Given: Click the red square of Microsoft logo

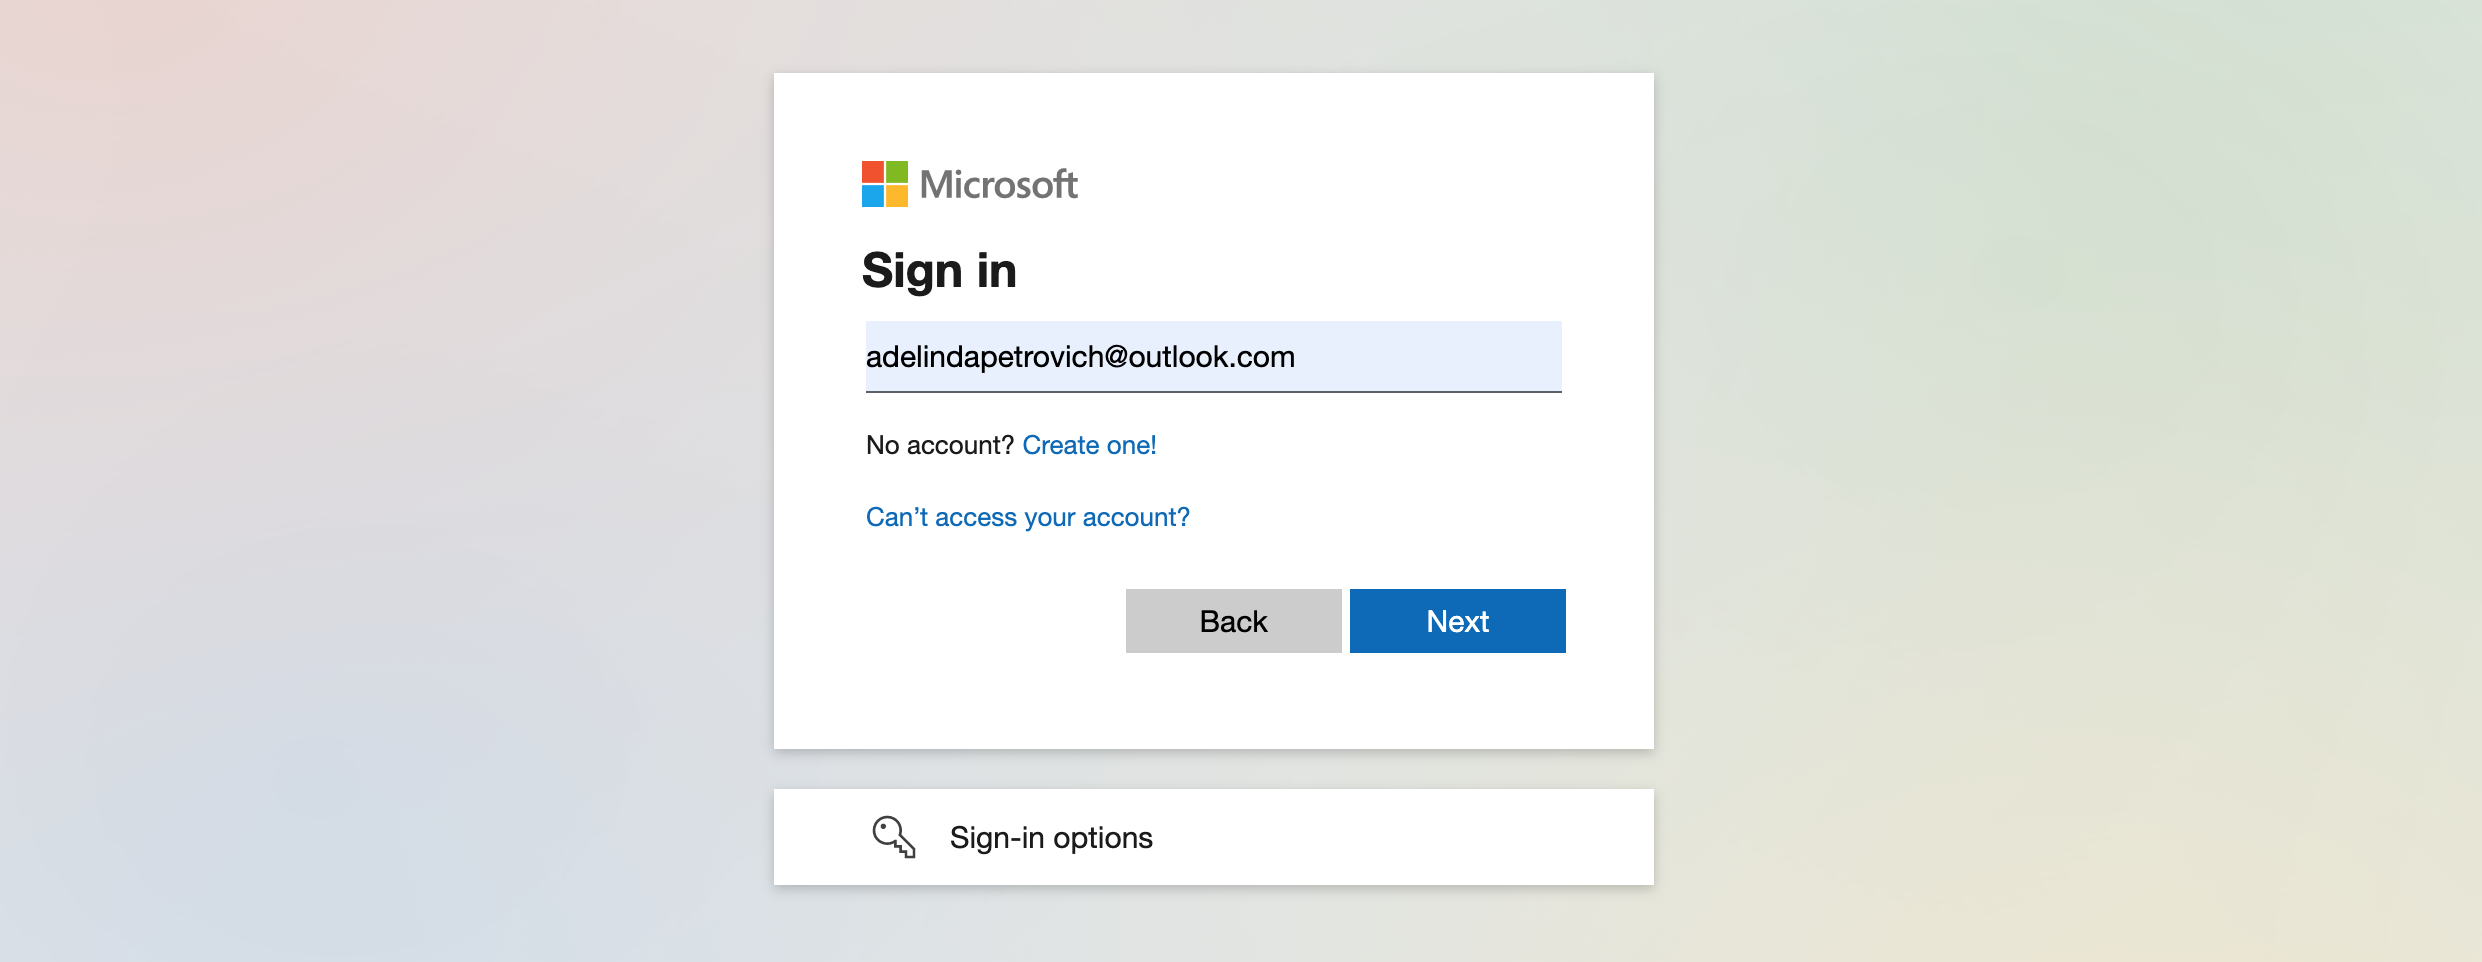Looking at the screenshot, I should click(873, 172).
